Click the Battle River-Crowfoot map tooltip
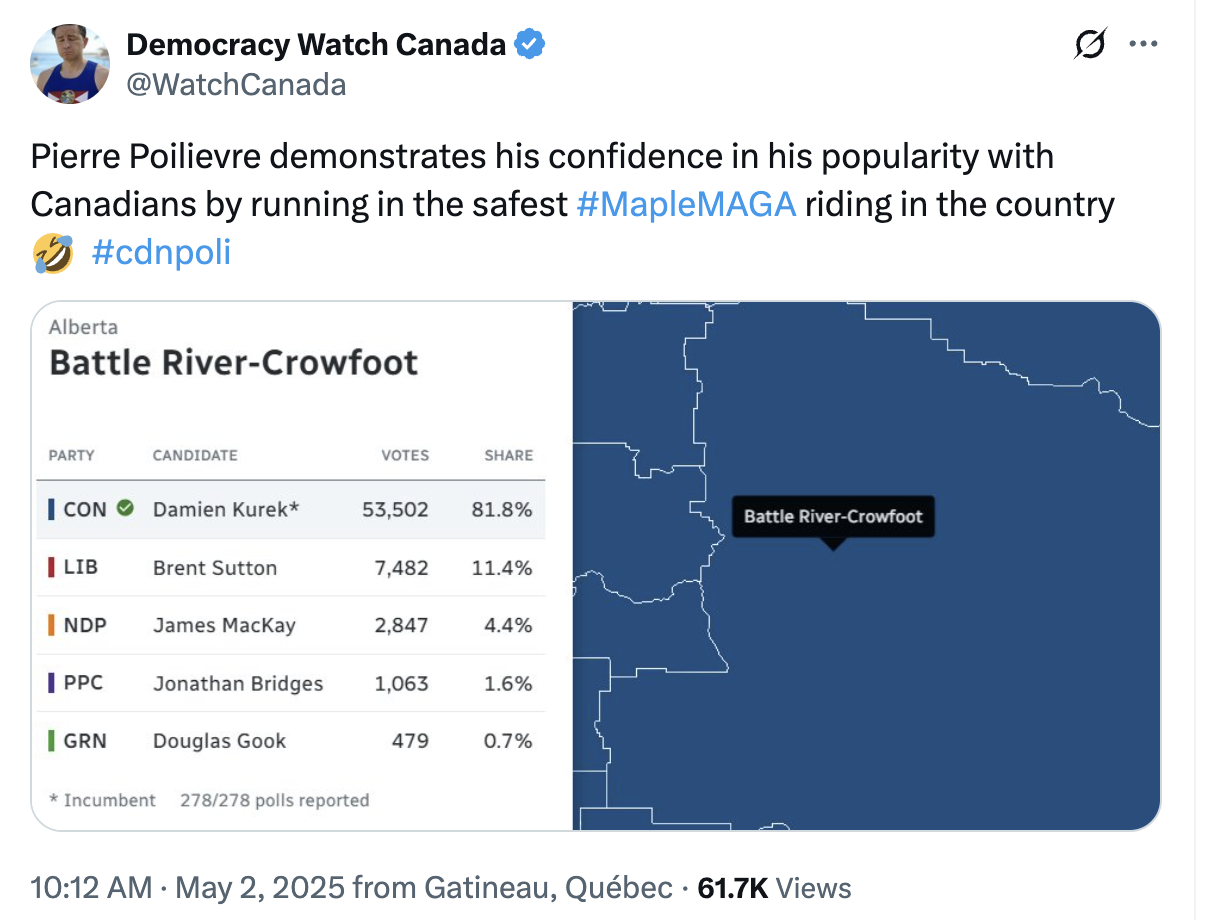 [x=833, y=517]
